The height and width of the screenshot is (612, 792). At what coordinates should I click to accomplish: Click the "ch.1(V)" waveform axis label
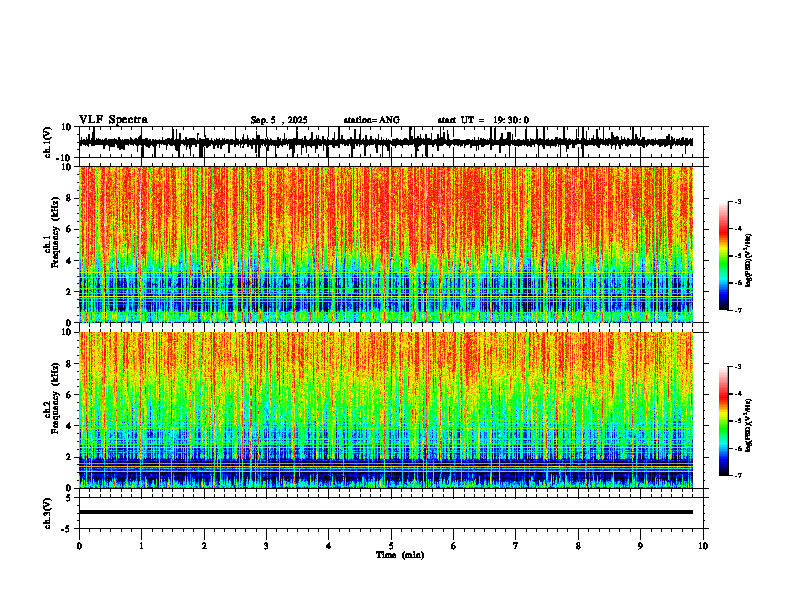tap(48, 142)
